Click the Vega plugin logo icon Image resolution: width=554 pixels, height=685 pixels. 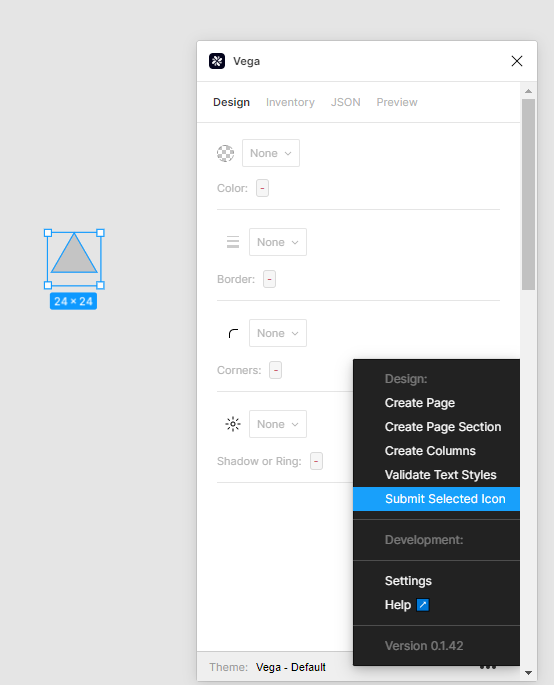pos(217,61)
